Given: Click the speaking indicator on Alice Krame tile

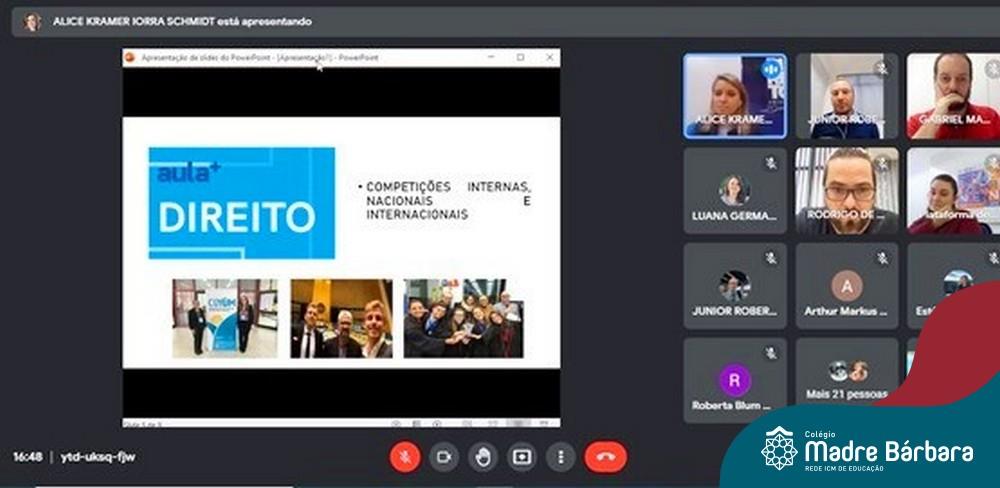Looking at the screenshot, I should pyautogui.click(x=770, y=68).
